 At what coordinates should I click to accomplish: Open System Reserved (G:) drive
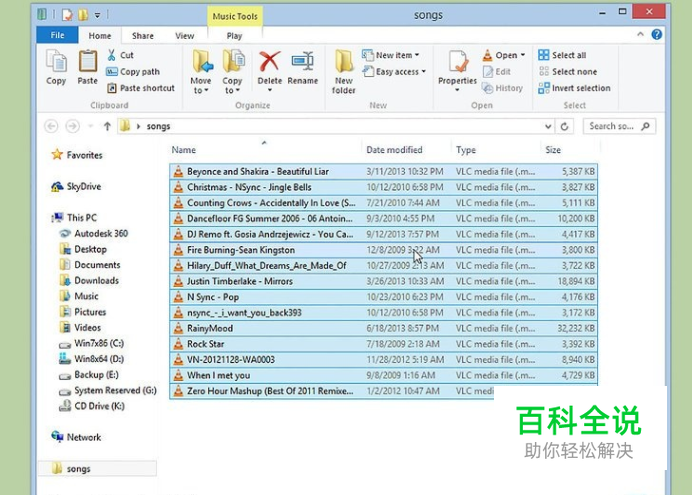click(108, 390)
